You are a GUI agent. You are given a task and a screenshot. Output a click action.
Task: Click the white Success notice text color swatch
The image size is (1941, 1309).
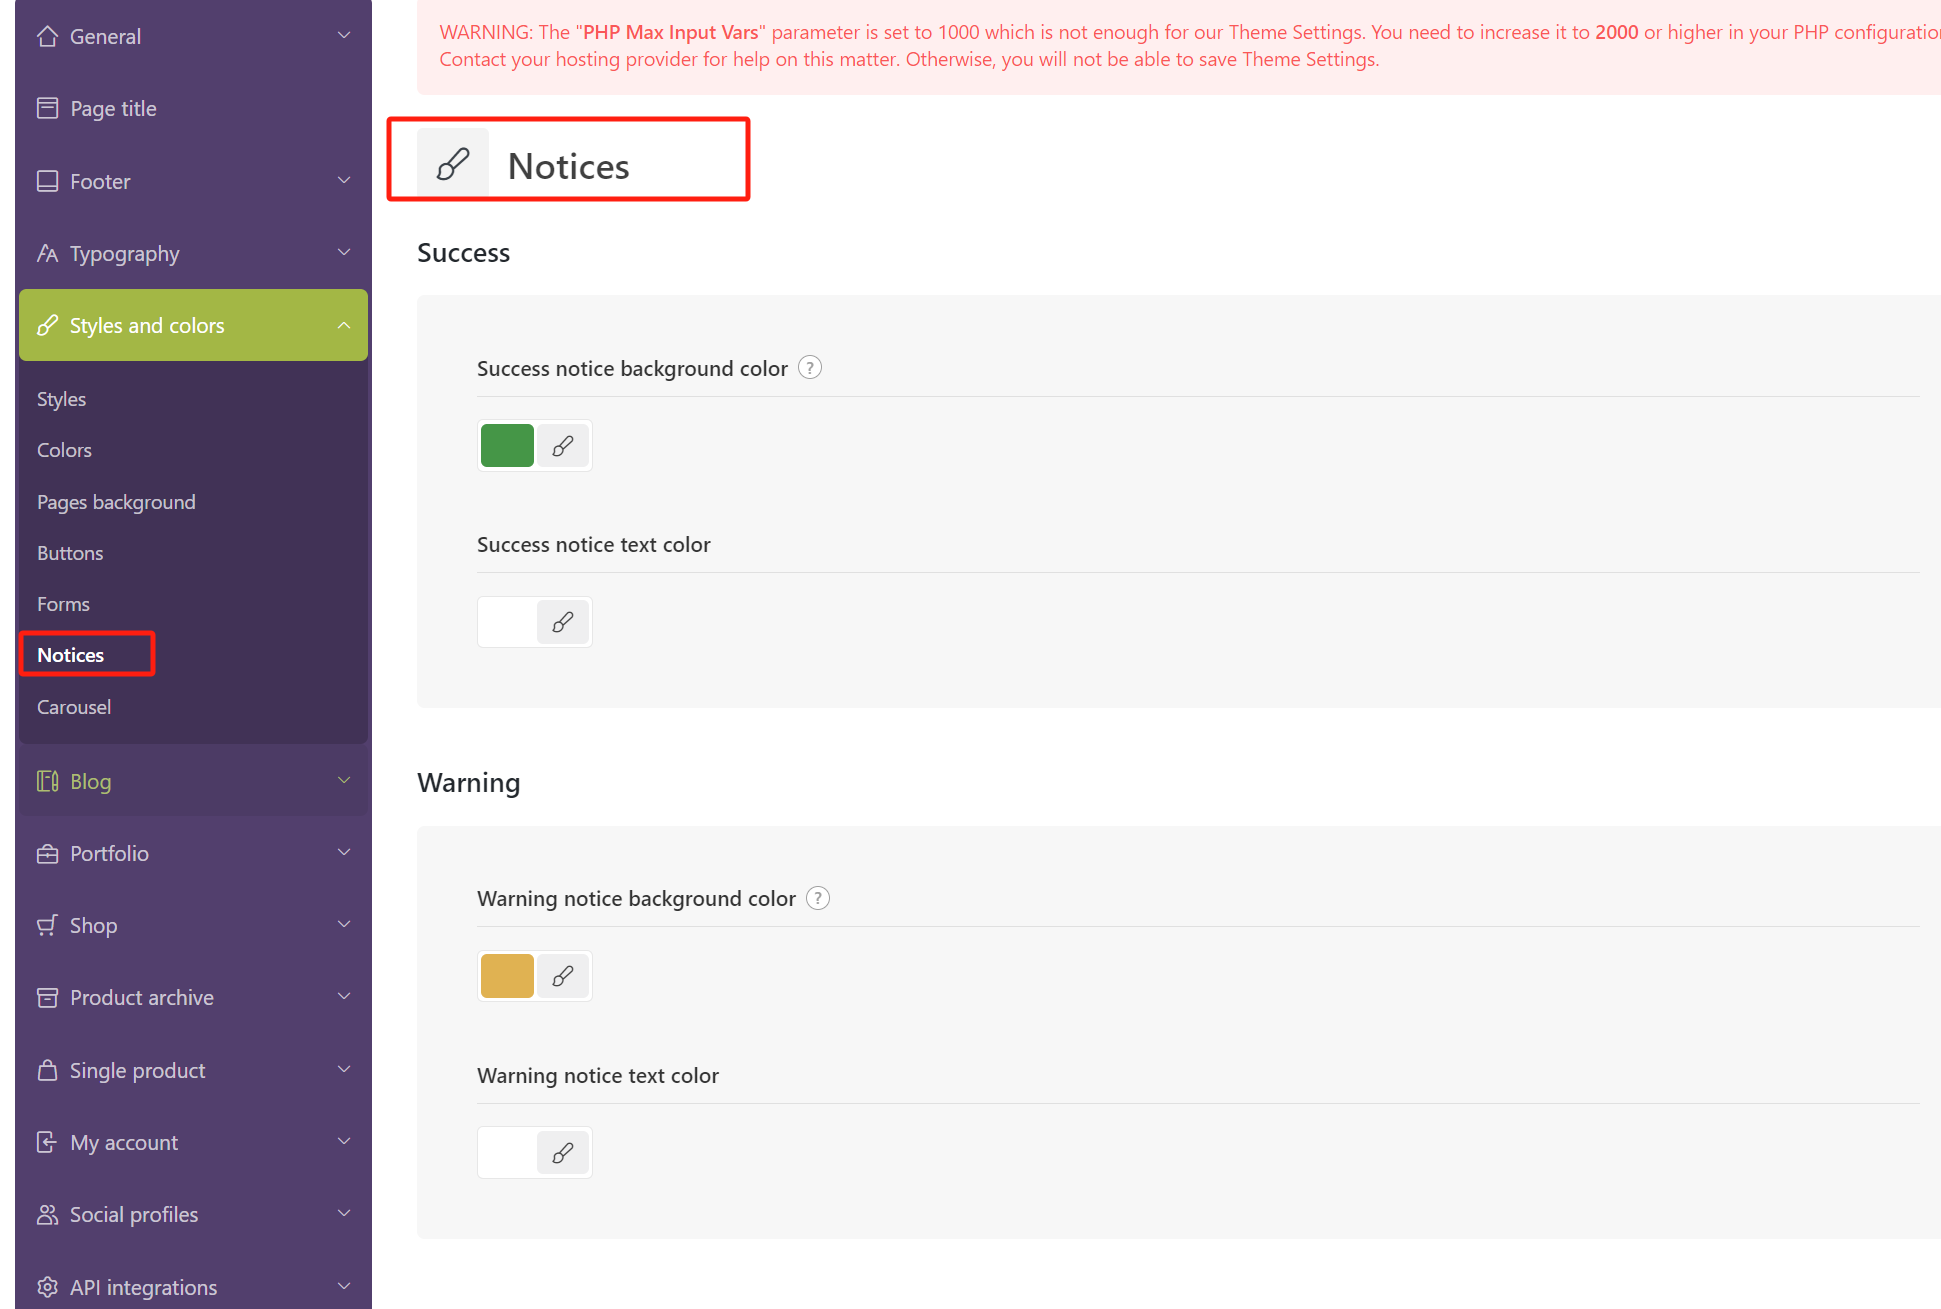click(507, 622)
